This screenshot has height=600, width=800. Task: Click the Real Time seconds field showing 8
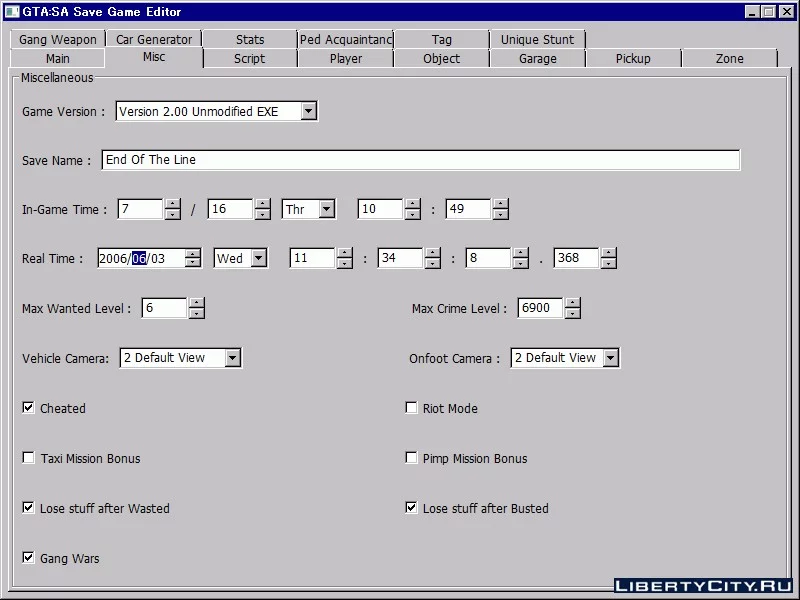tap(488, 258)
